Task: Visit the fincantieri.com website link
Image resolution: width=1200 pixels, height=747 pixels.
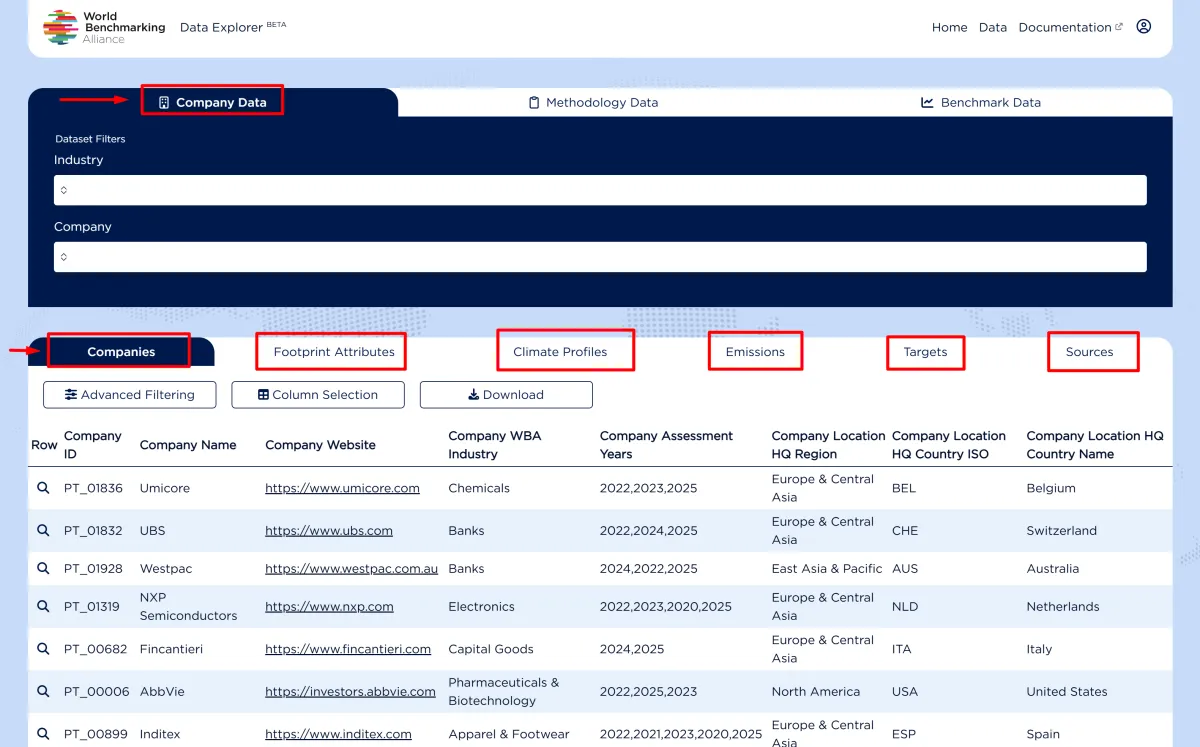Action: point(348,649)
